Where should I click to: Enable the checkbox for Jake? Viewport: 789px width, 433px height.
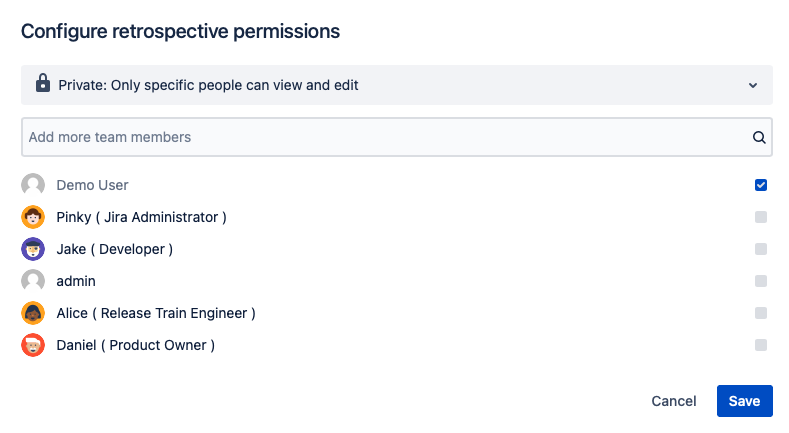pos(761,249)
